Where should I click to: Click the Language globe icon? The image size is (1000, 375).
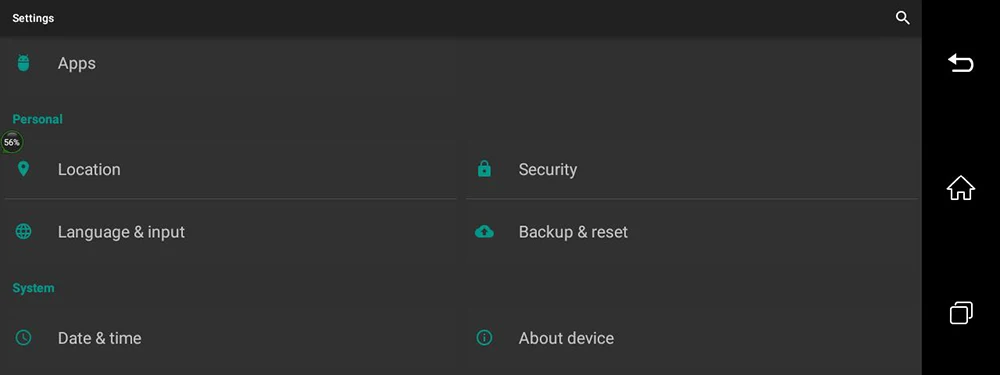click(x=24, y=232)
